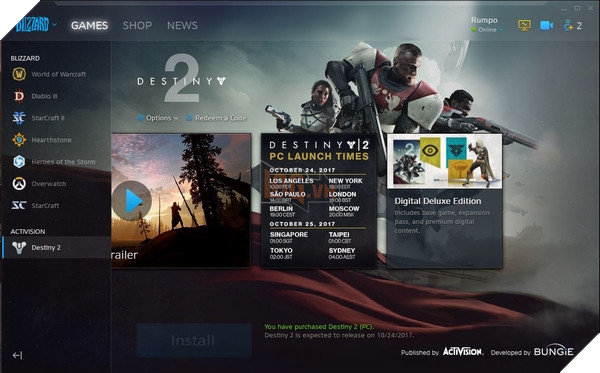Viewport: 600px width, 373px height.
Task: Select the StarCraft II label
Action: point(48,118)
